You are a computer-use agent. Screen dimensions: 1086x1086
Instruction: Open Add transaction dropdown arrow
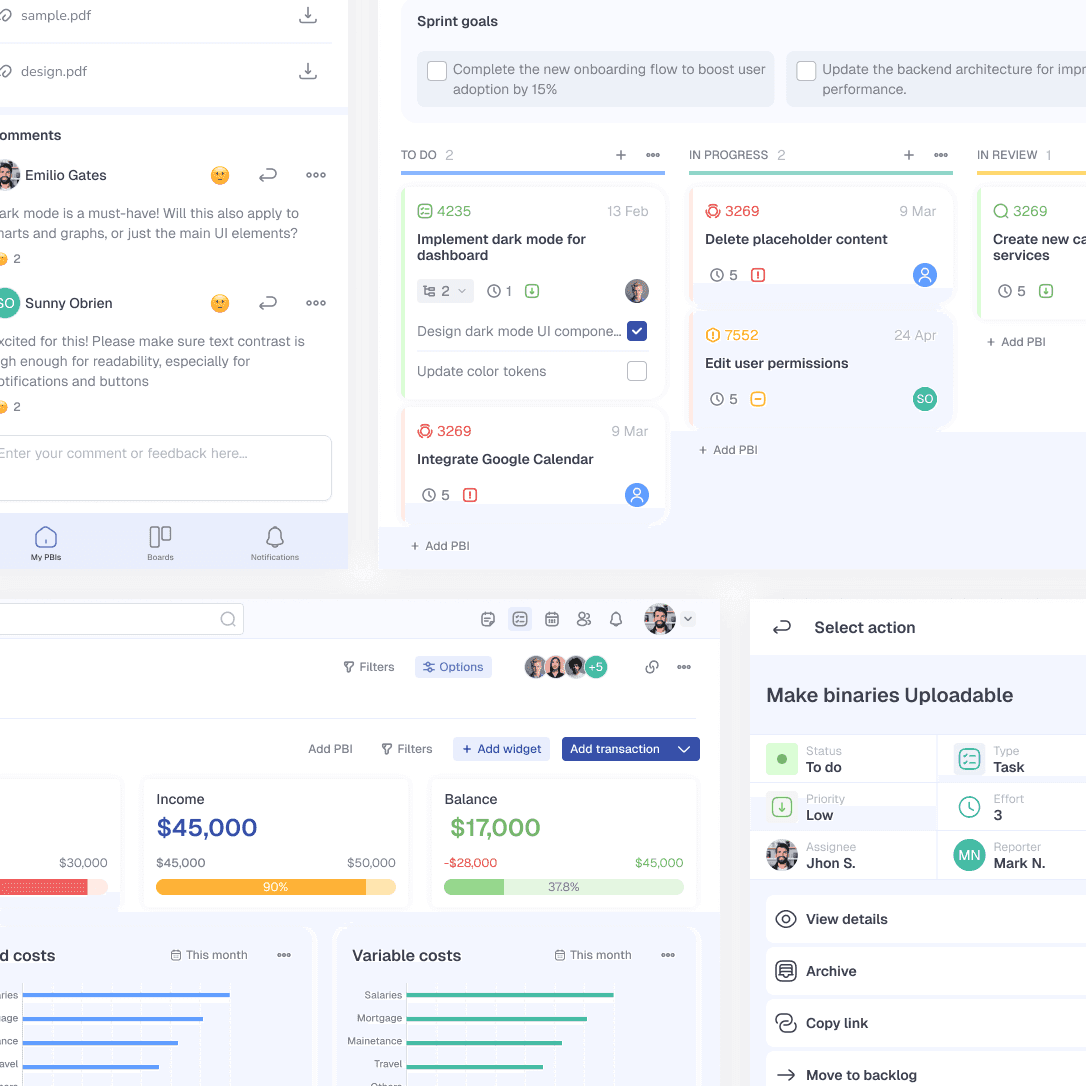[x=684, y=749]
